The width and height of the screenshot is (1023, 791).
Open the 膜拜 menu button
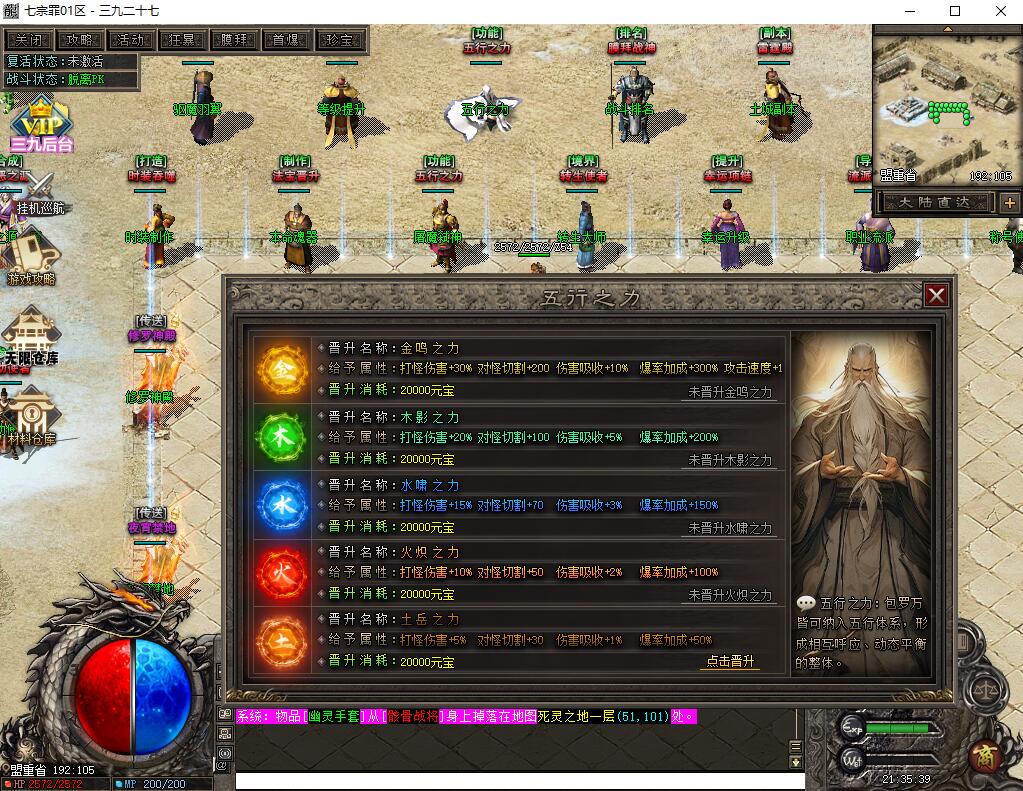tap(234, 40)
